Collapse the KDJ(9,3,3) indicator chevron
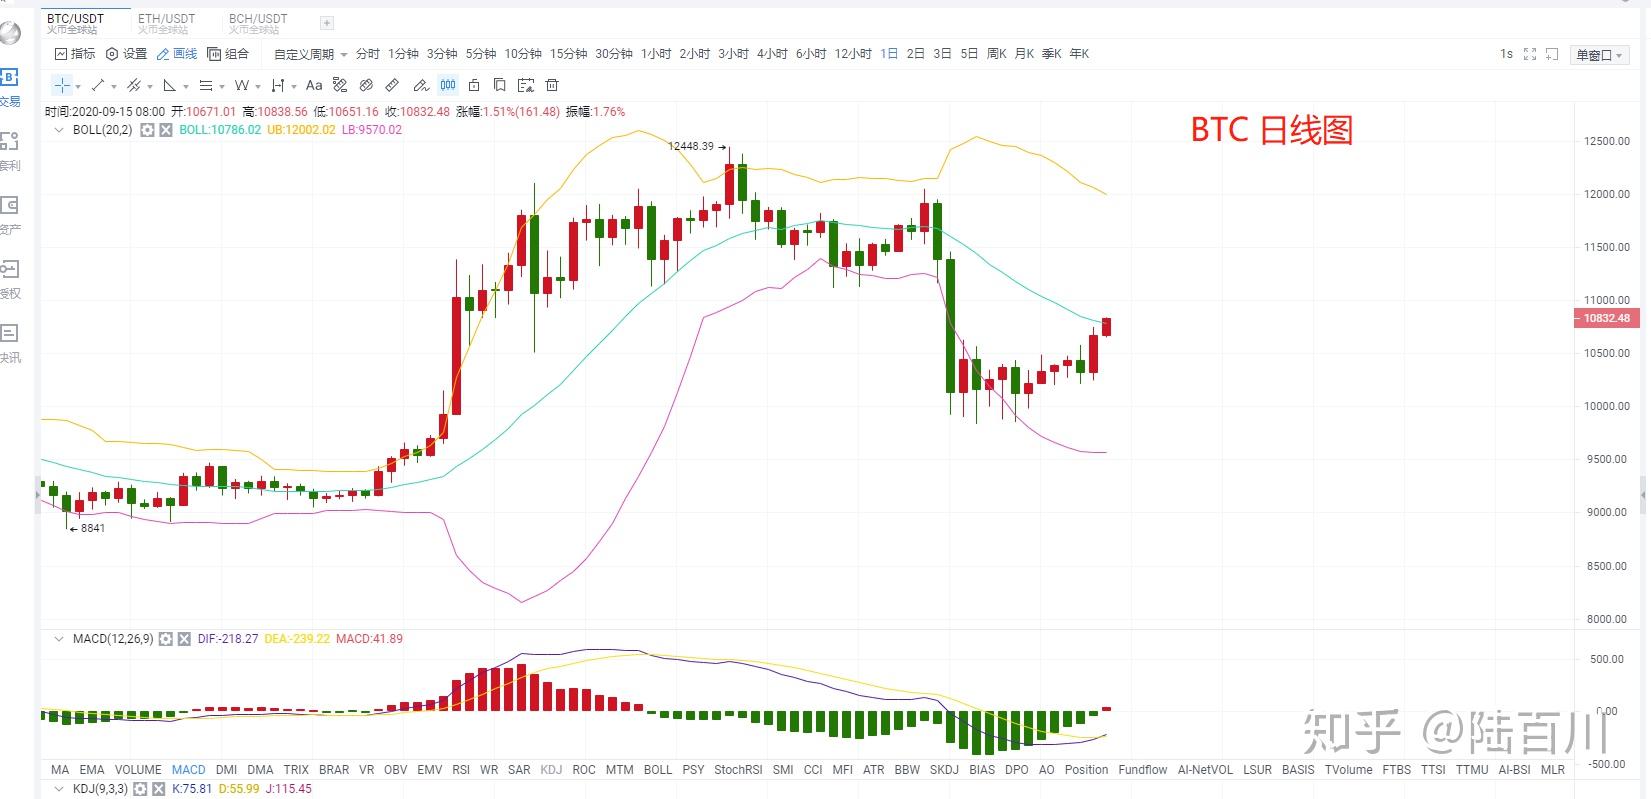 point(58,789)
